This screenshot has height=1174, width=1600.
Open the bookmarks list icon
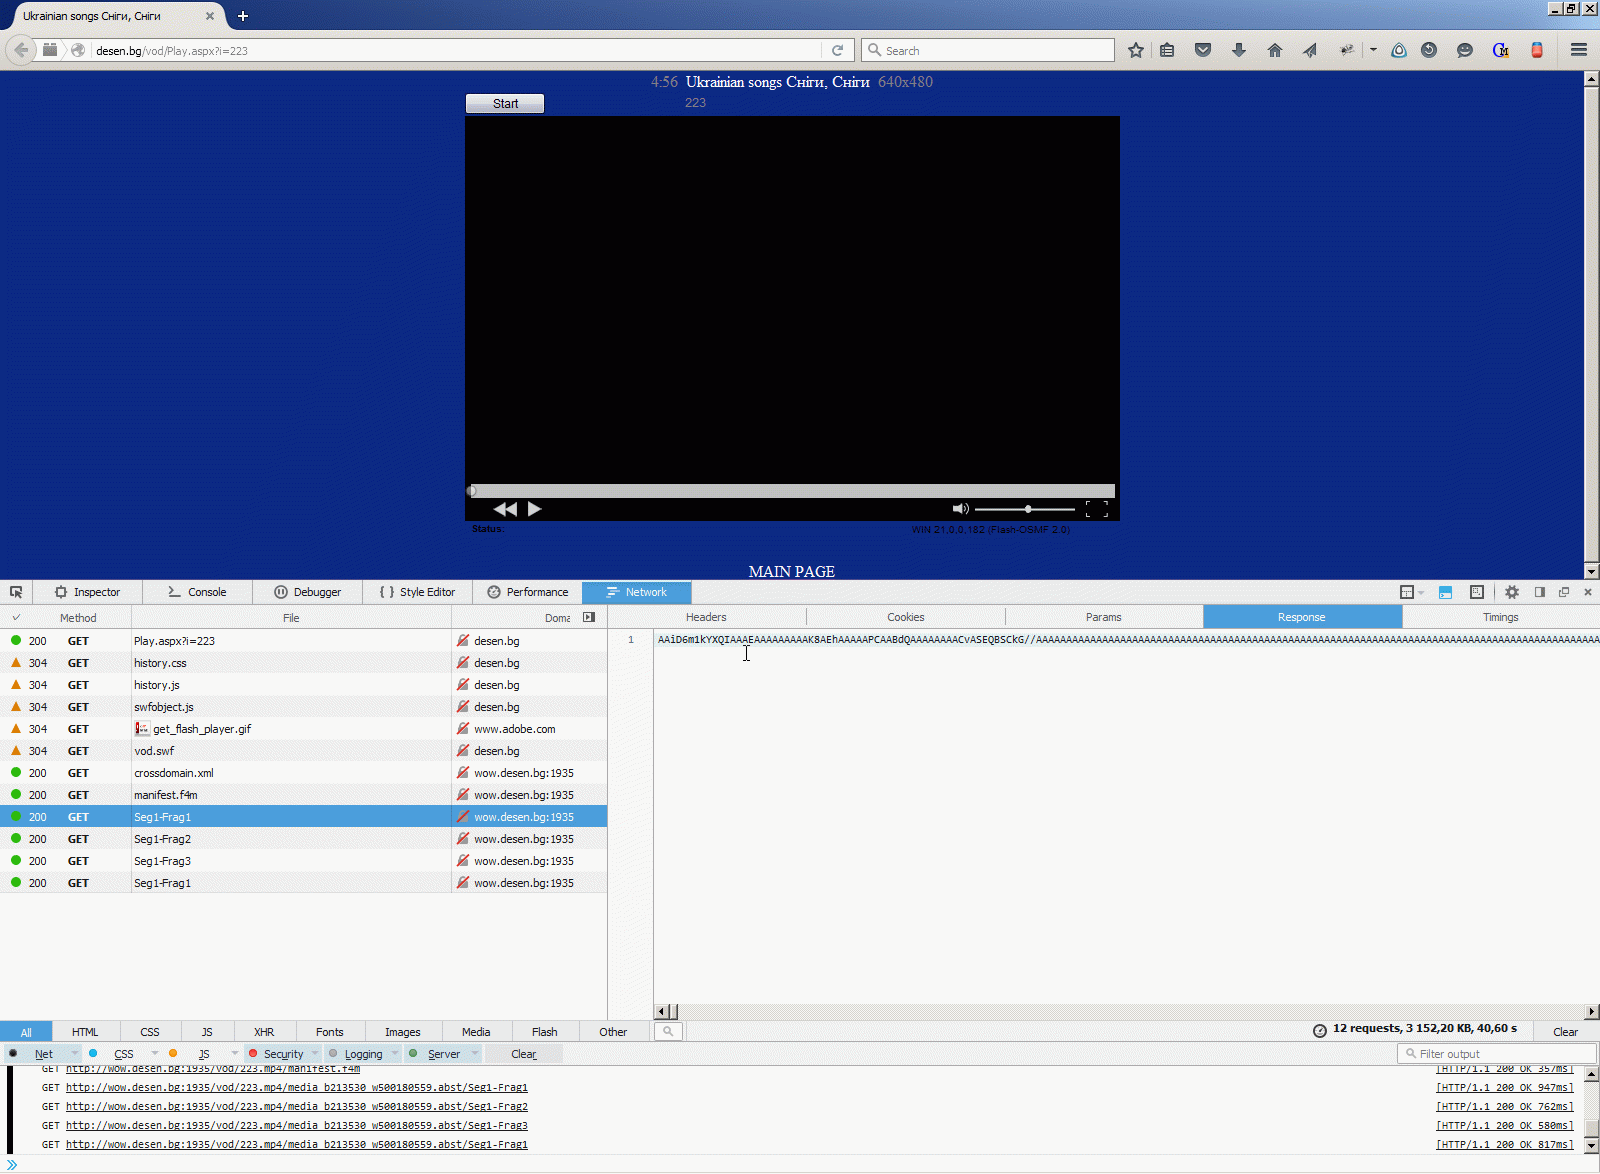click(x=1167, y=50)
